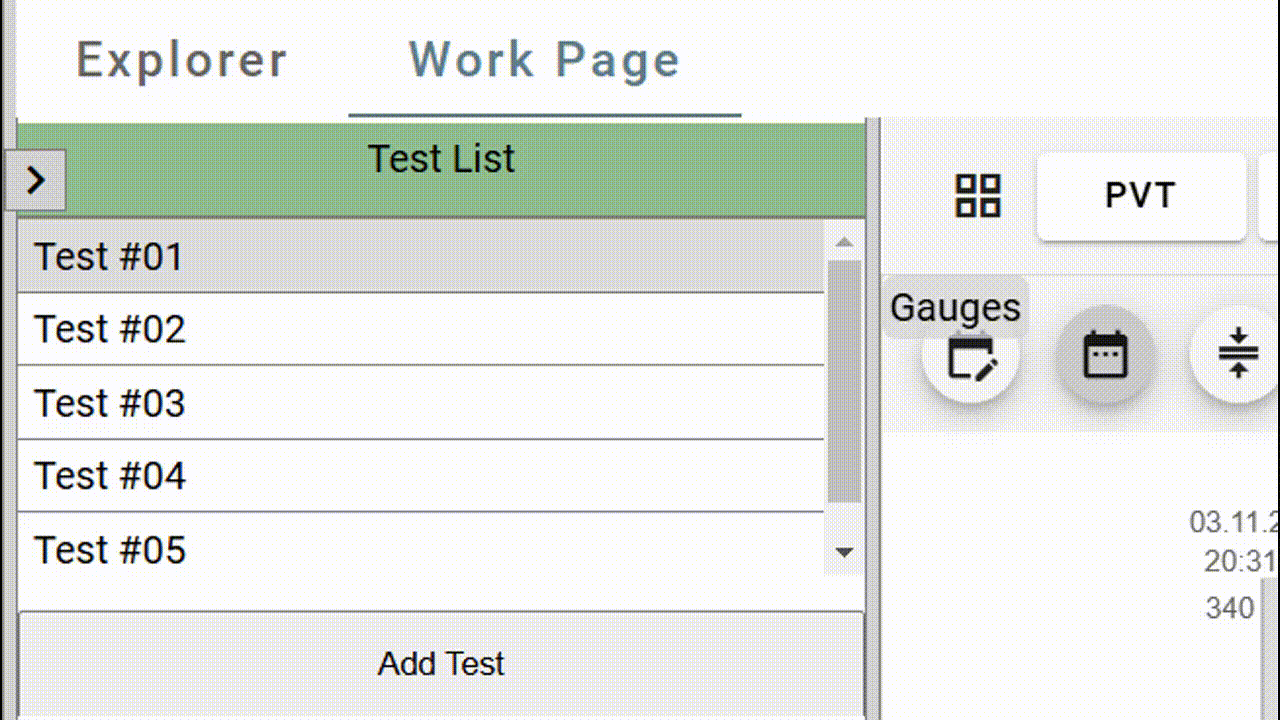1280x720 pixels.
Task: Open Test #05 list entry
Action: 421,549
